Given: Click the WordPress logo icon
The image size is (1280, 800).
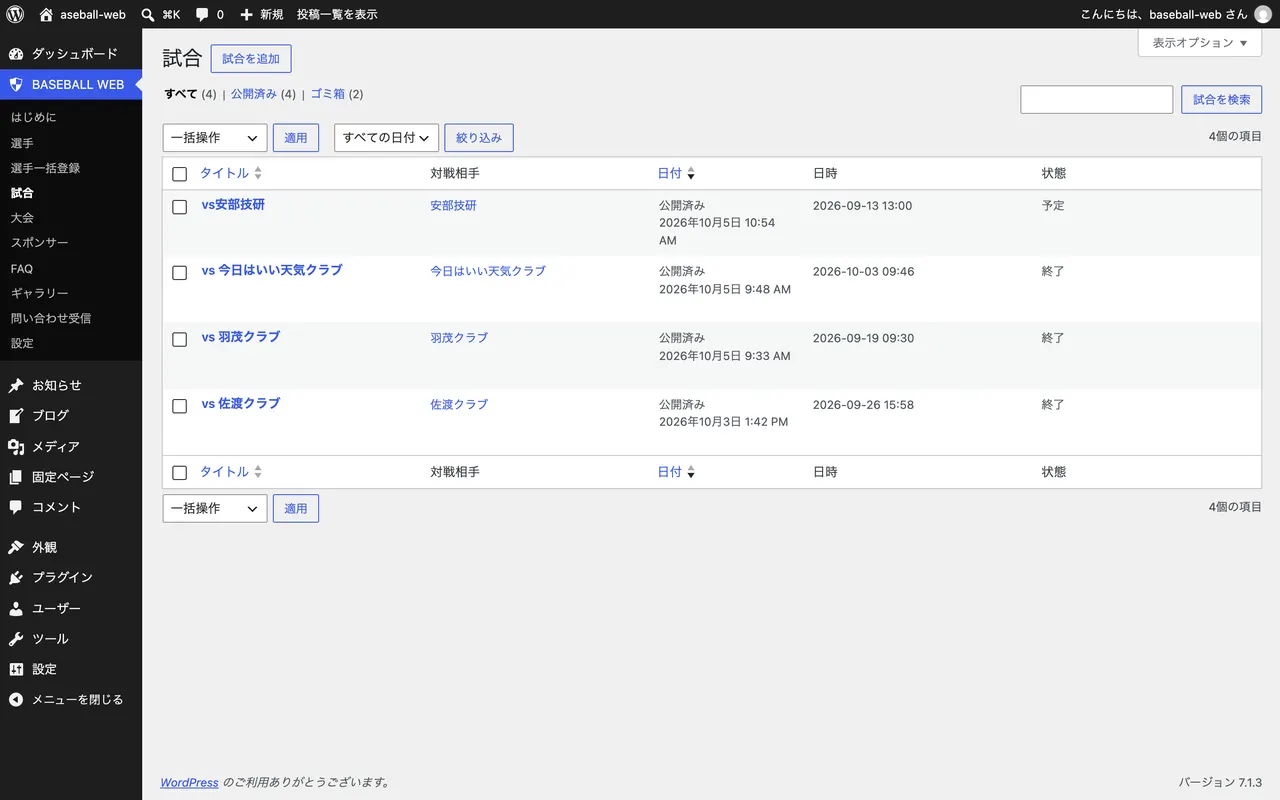Looking at the screenshot, I should click(x=15, y=14).
